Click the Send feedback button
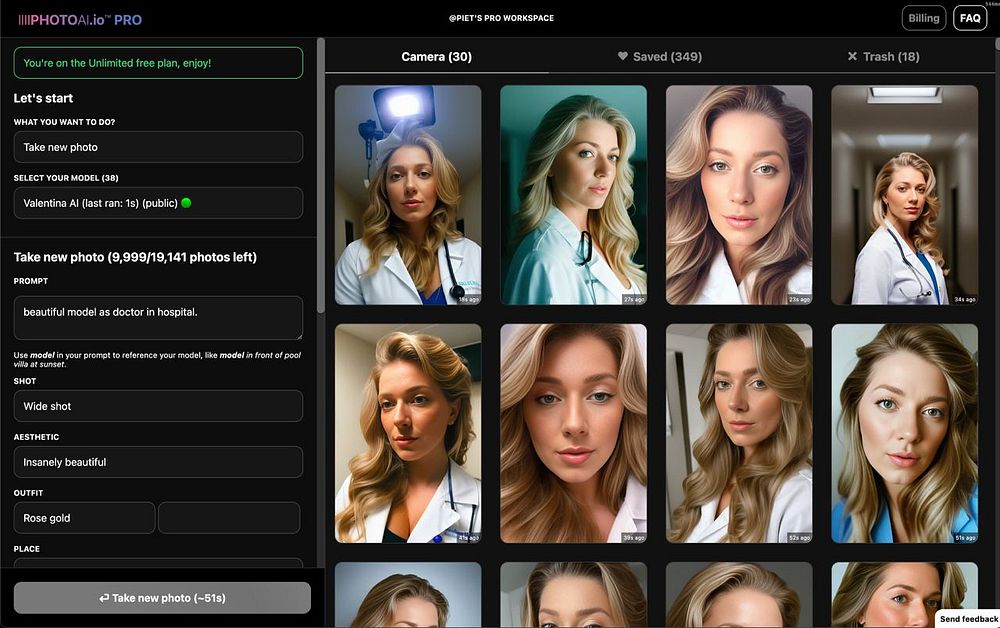This screenshot has width=1000, height=628. tap(968, 619)
